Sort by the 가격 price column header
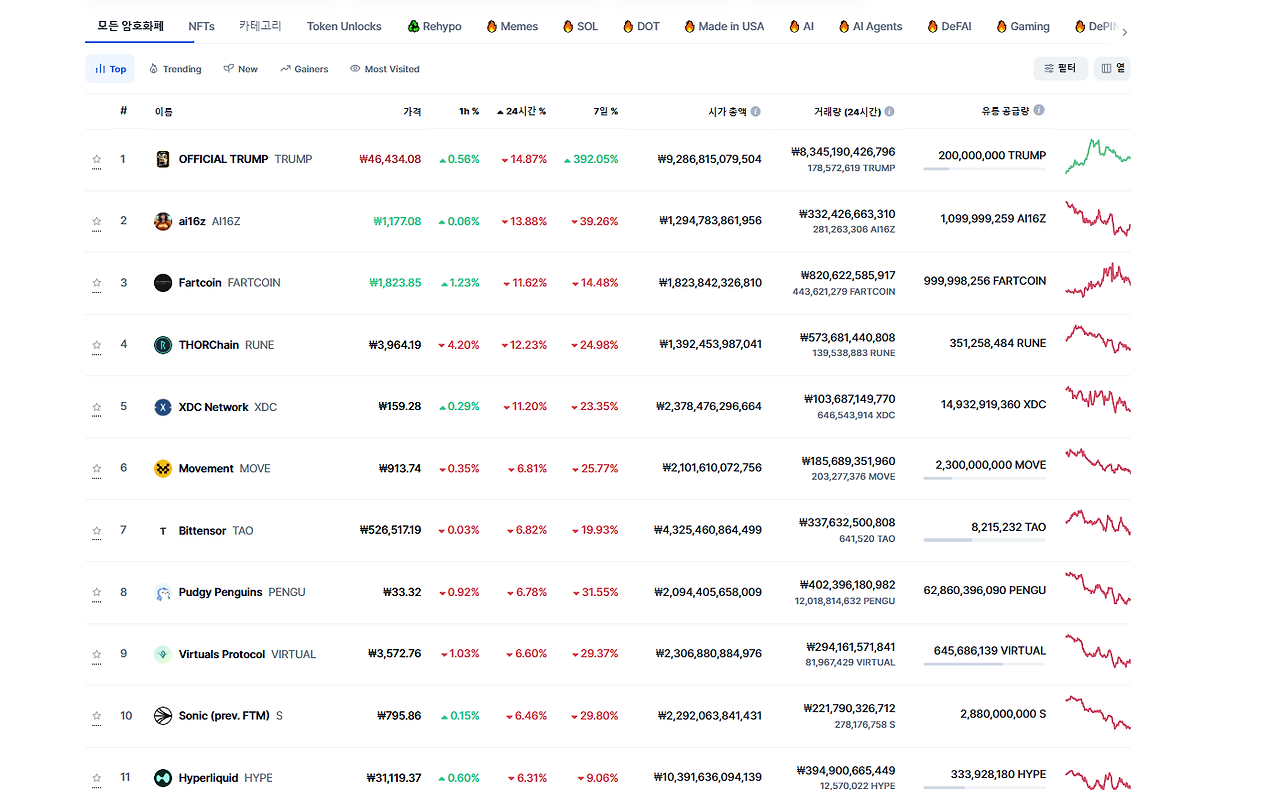 412,111
